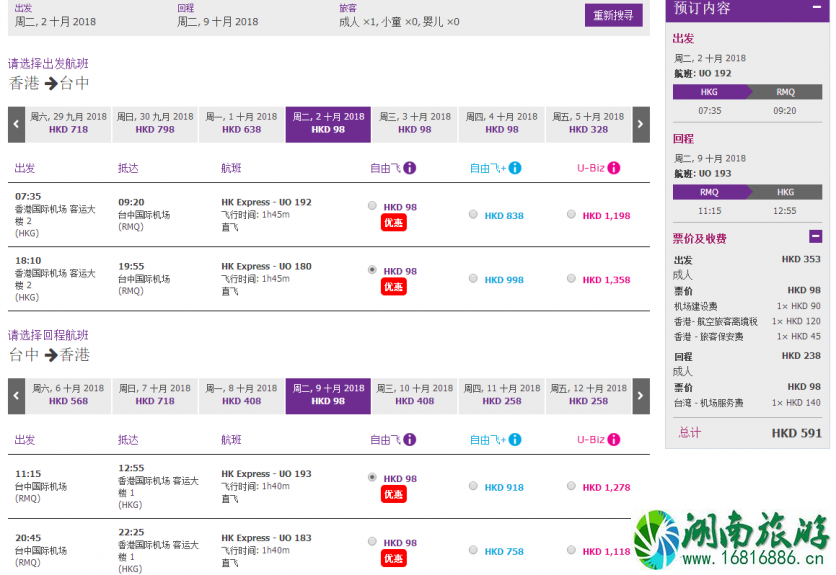Click 航班: UO 192 in booking summary
The width and height of the screenshot is (836, 575).
702,74
